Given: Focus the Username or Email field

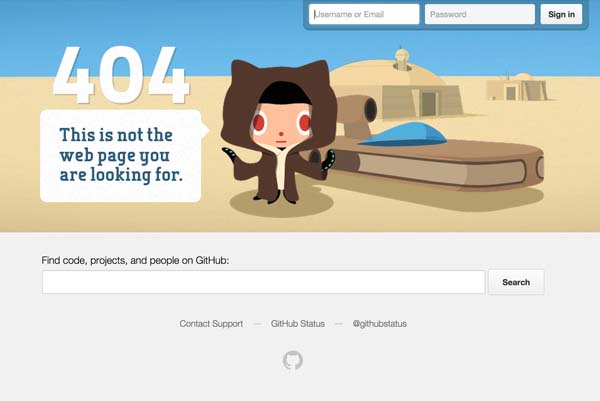Looking at the screenshot, I should [x=364, y=14].
